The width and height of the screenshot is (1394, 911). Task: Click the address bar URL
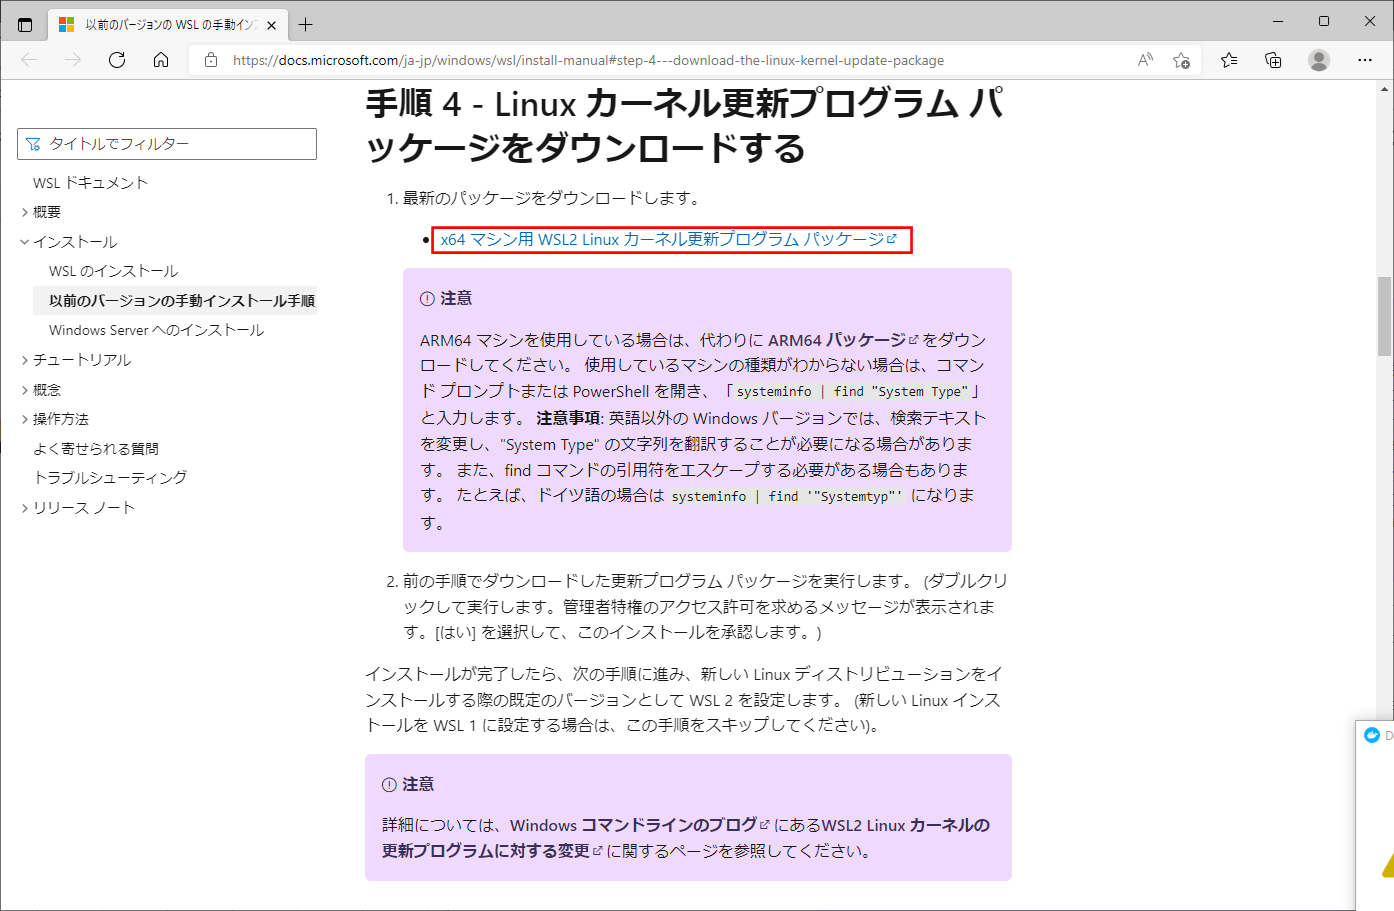(x=588, y=60)
